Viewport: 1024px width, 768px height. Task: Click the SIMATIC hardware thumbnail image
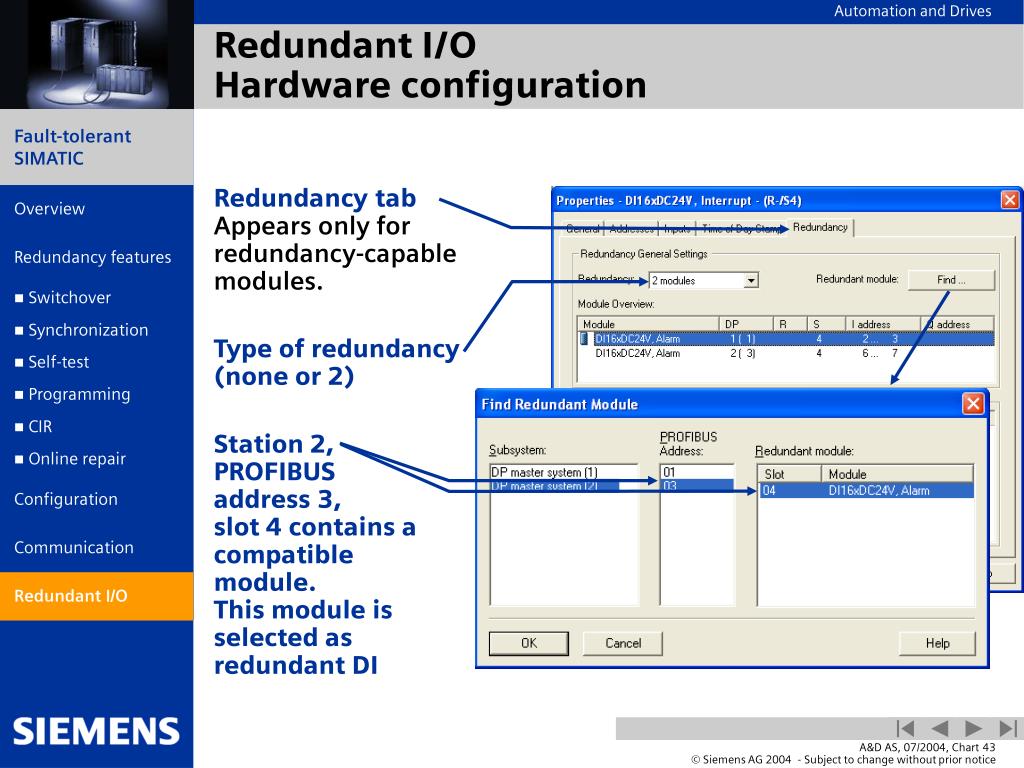[x=97, y=54]
